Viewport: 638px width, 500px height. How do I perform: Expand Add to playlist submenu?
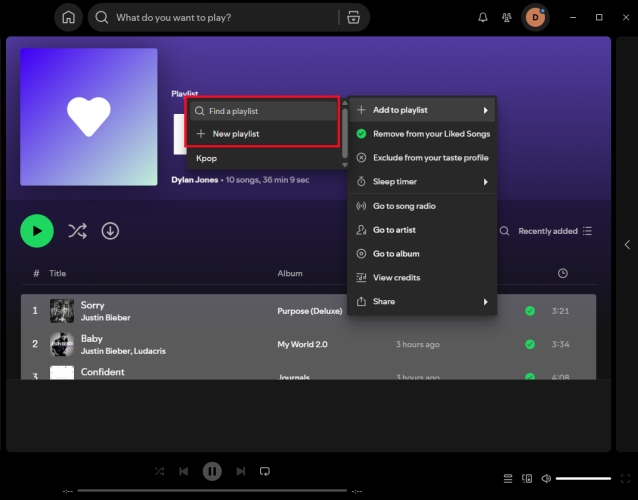coord(422,110)
